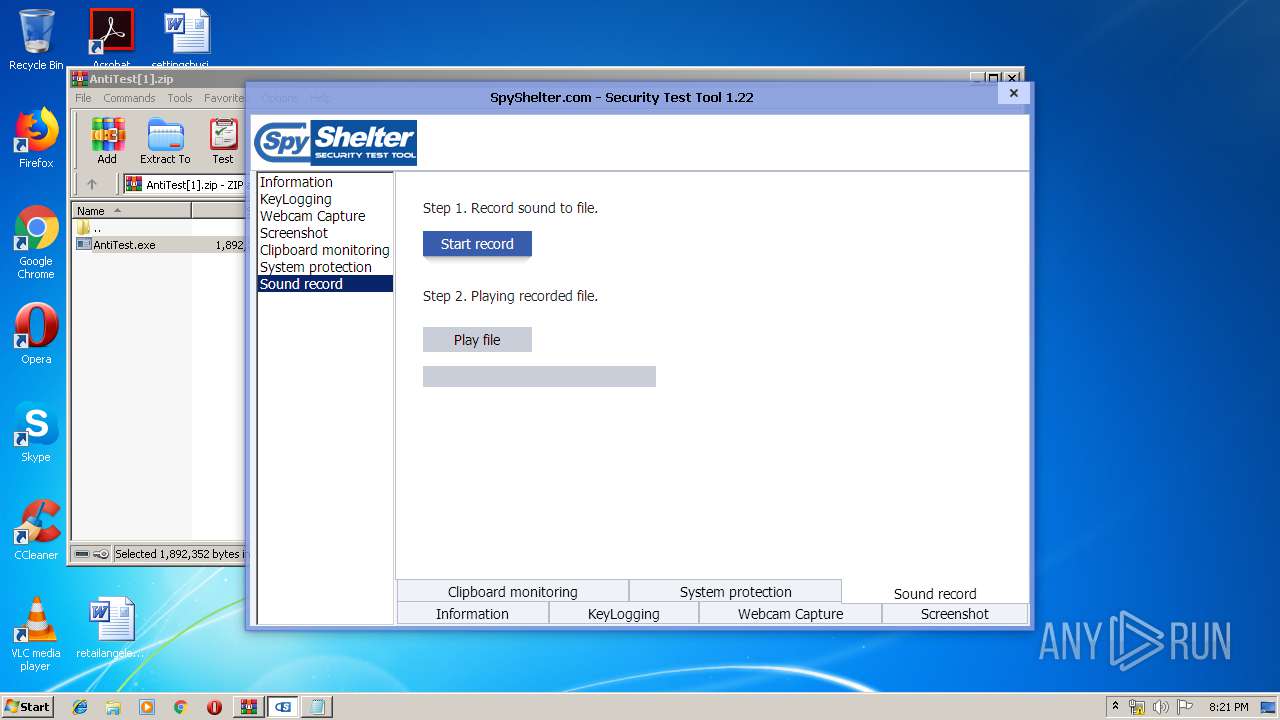Click the sound recording progress bar

pos(539,376)
